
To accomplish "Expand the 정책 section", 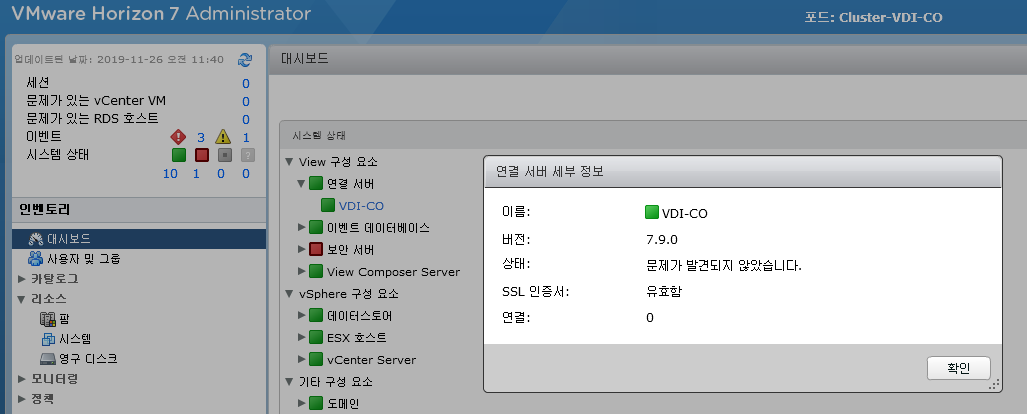I will point(22,399).
